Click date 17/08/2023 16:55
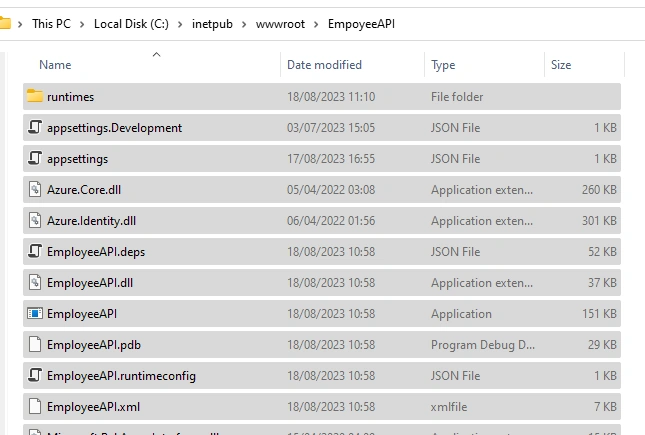645x435 pixels. [x=331, y=158]
